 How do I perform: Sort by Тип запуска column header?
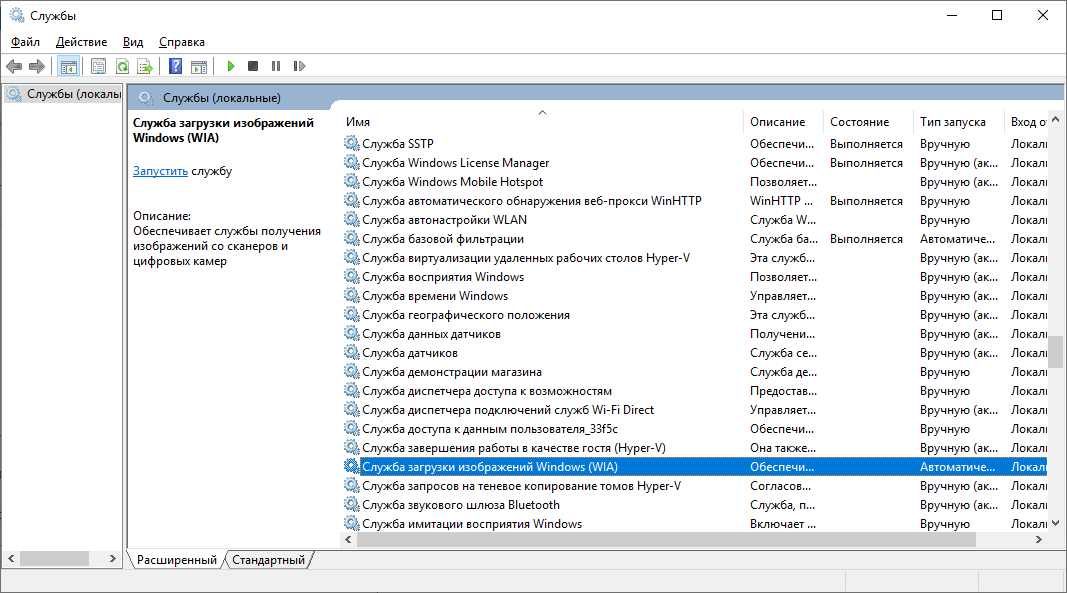957,122
